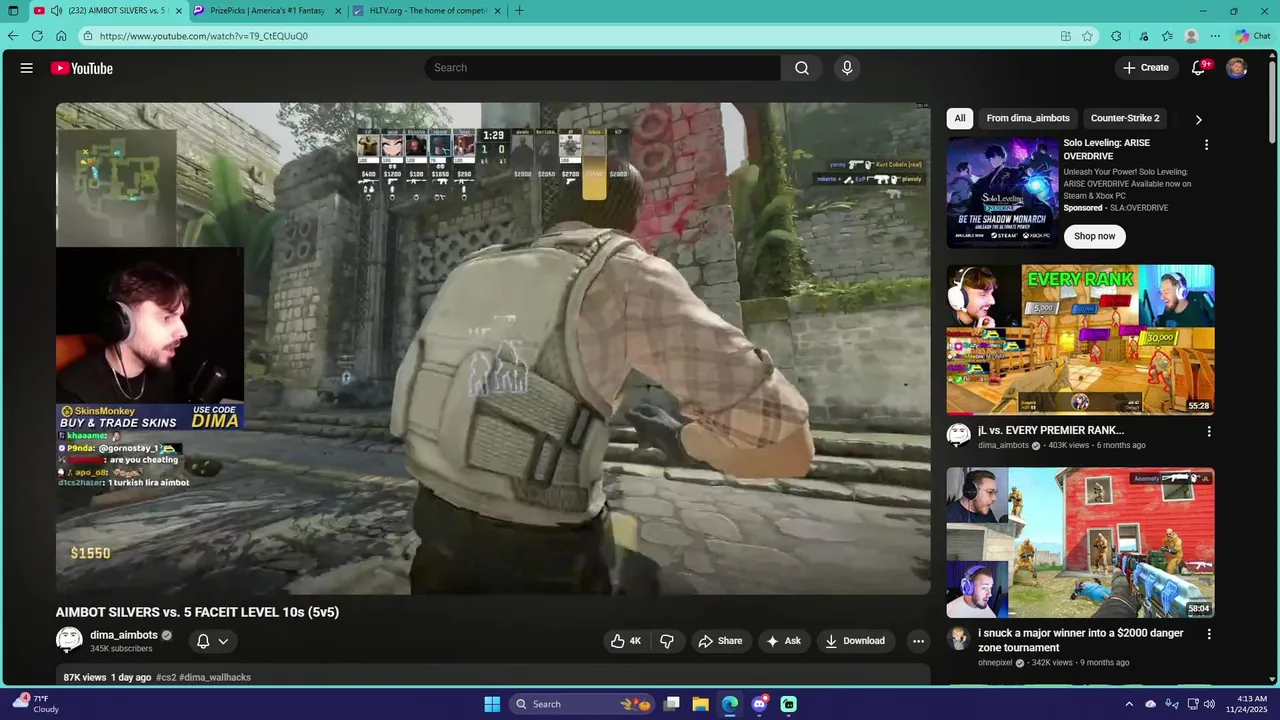Dislike the video with thumbs down
This screenshot has height=720, width=1280.
pyautogui.click(x=667, y=641)
